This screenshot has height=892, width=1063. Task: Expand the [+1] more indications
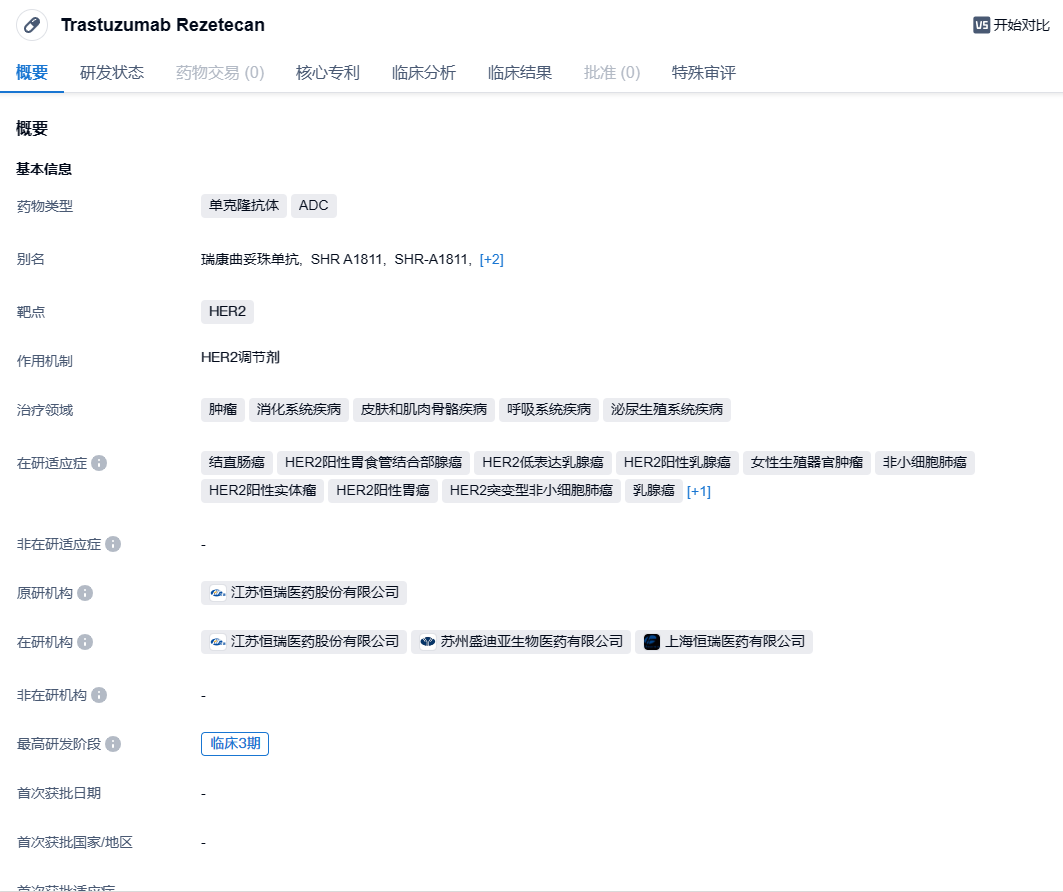[x=698, y=491]
